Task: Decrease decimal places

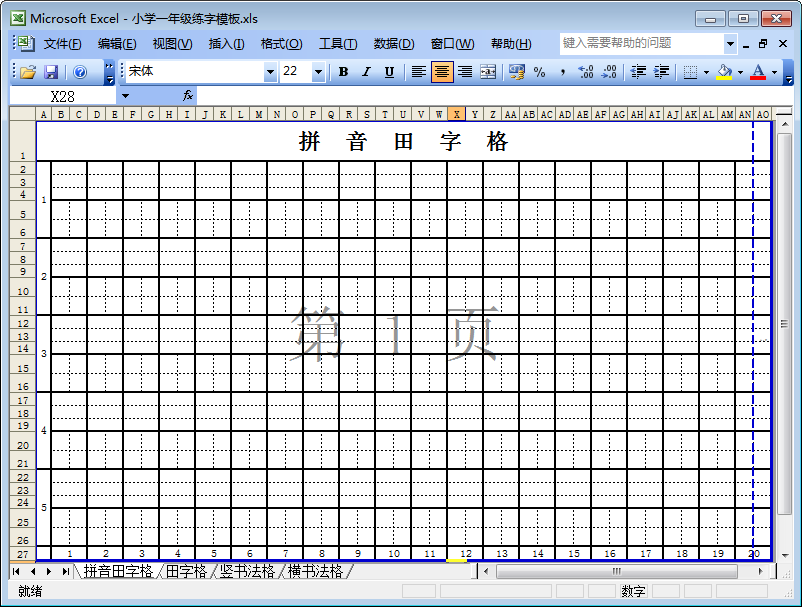Action: 609,72
